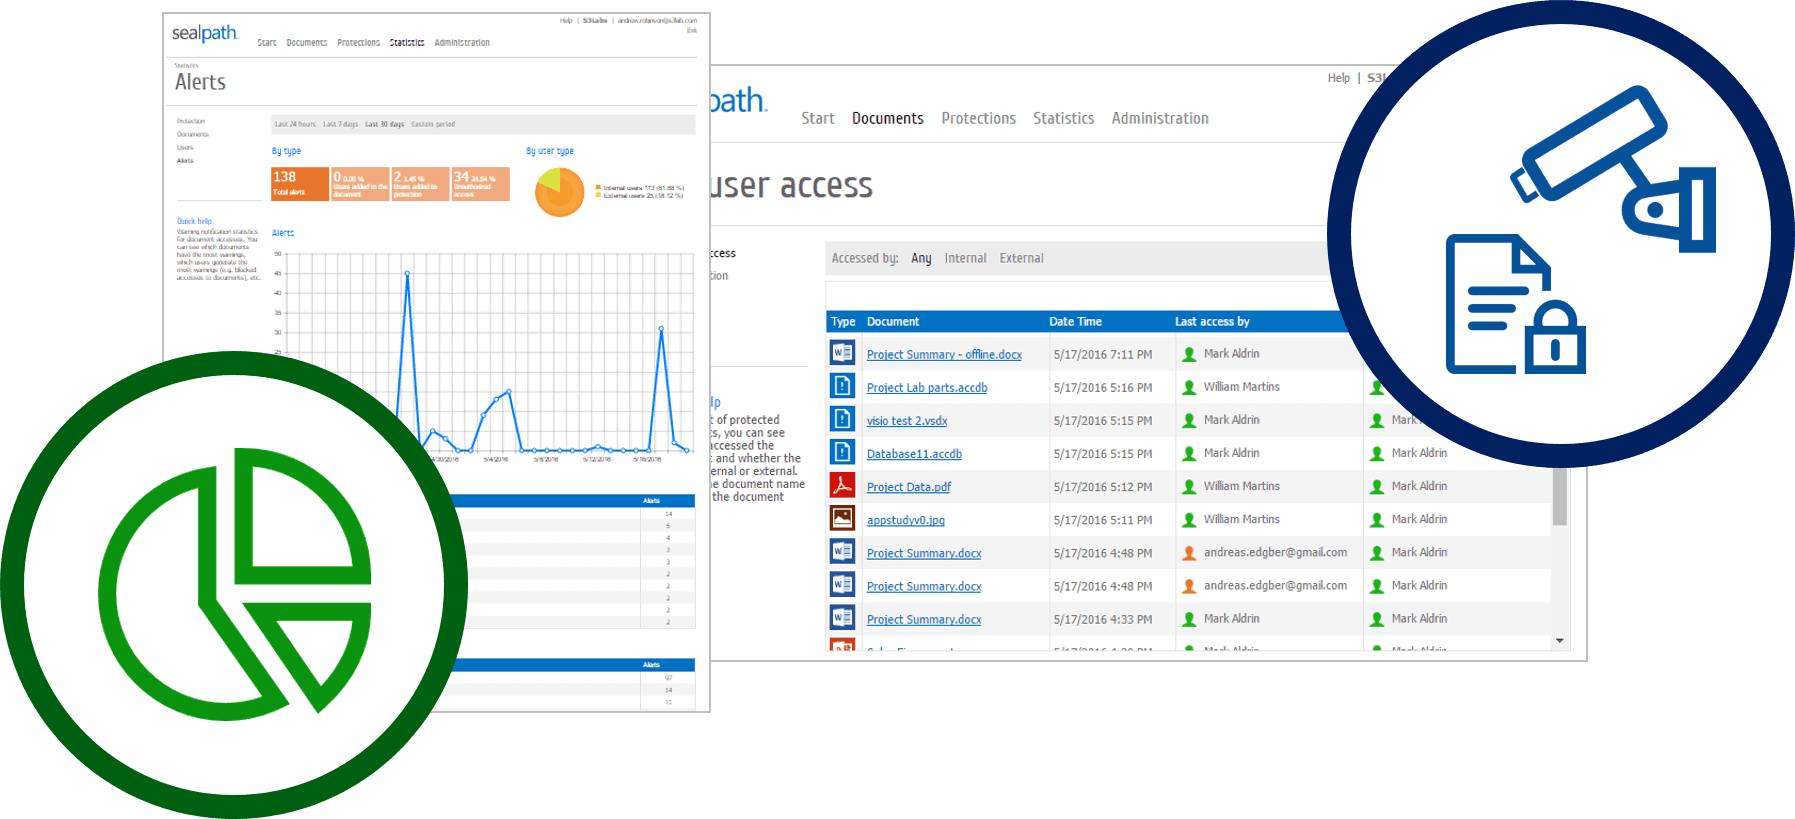Open Documents in the user access window
Screen dimensions: 1795x819
(x=888, y=118)
